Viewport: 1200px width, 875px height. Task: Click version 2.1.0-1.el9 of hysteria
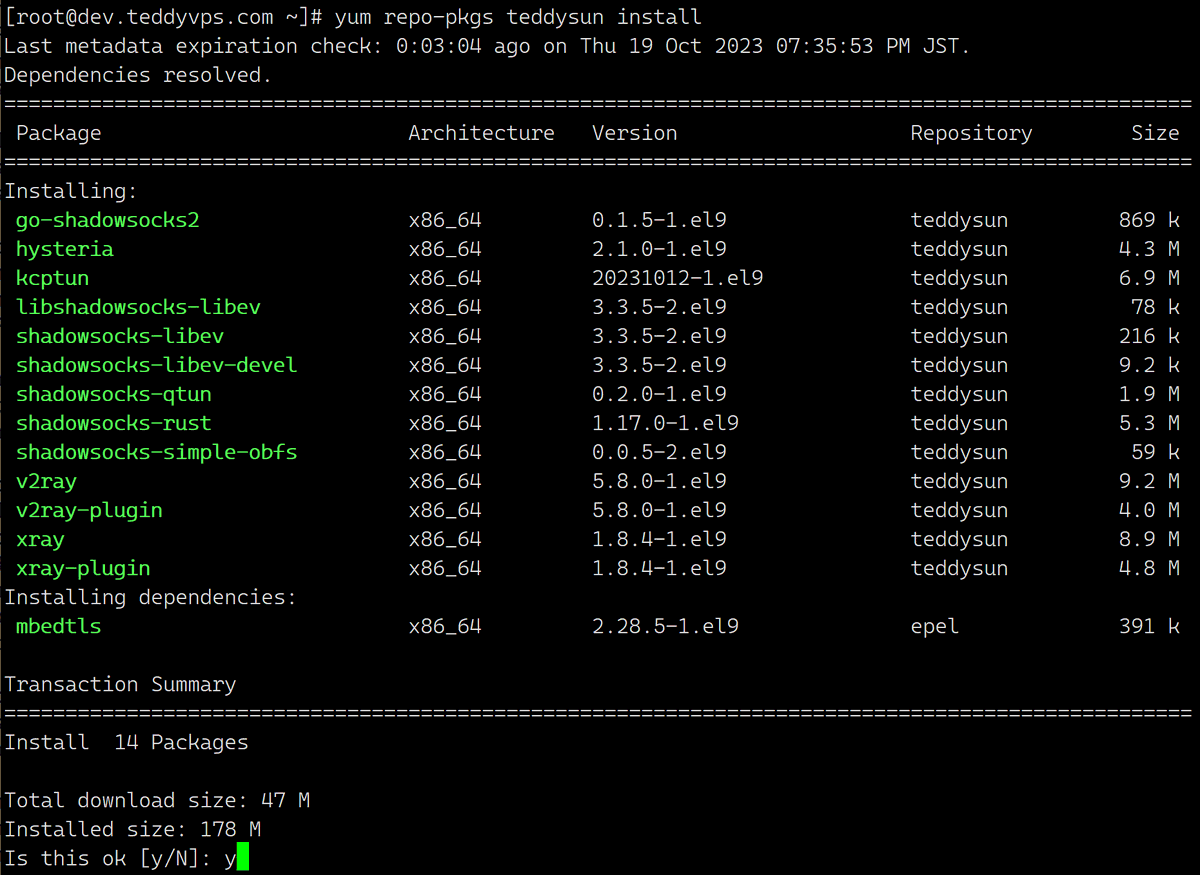click(x=659, y=249)
